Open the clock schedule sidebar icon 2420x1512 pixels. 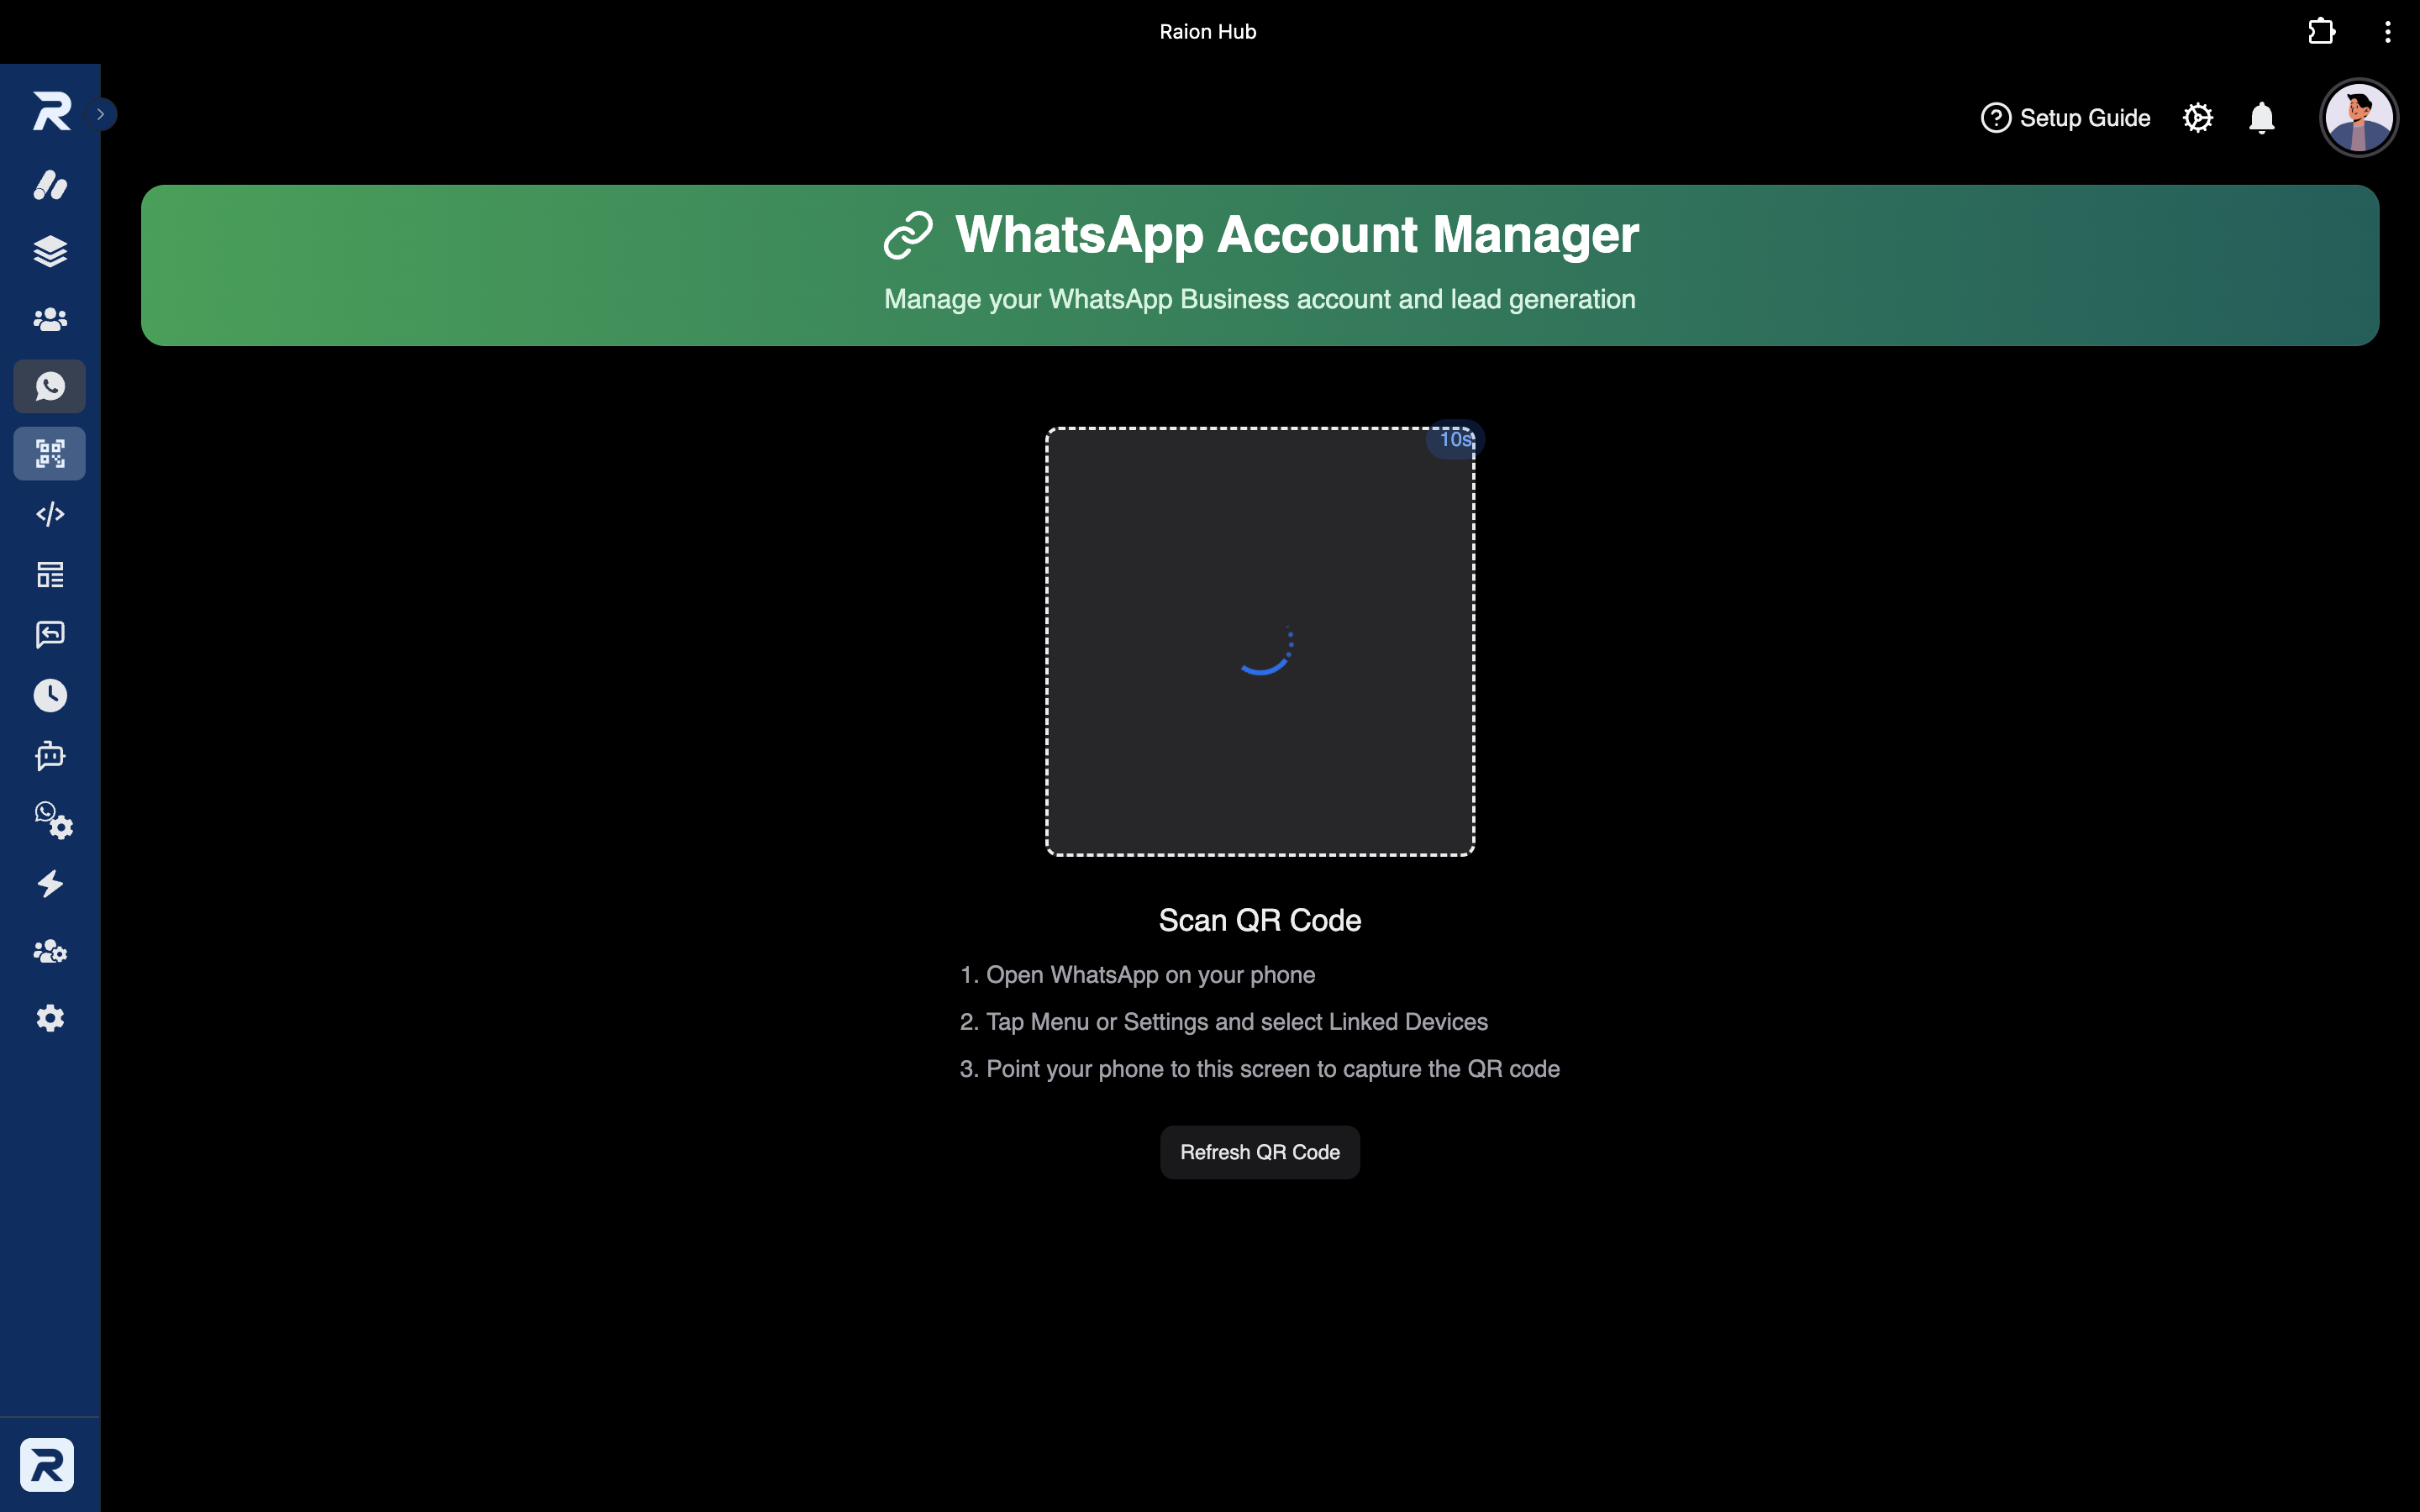click(x=50, y=695)
